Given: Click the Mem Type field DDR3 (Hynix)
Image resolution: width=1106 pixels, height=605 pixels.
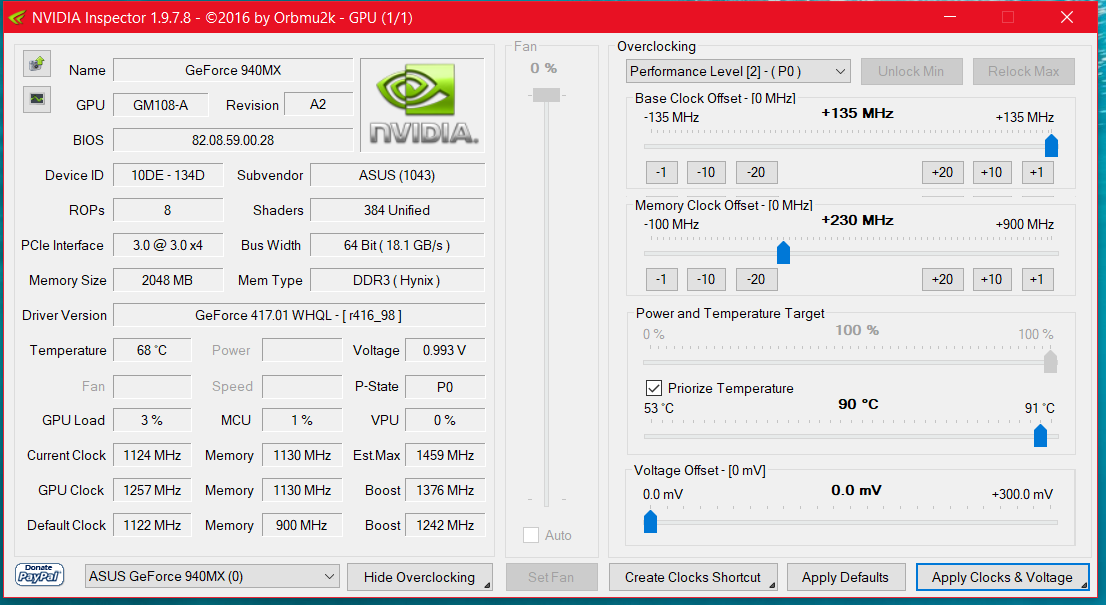Looking at the screenshot, I should pyautogui.click(x=397, y=280).
